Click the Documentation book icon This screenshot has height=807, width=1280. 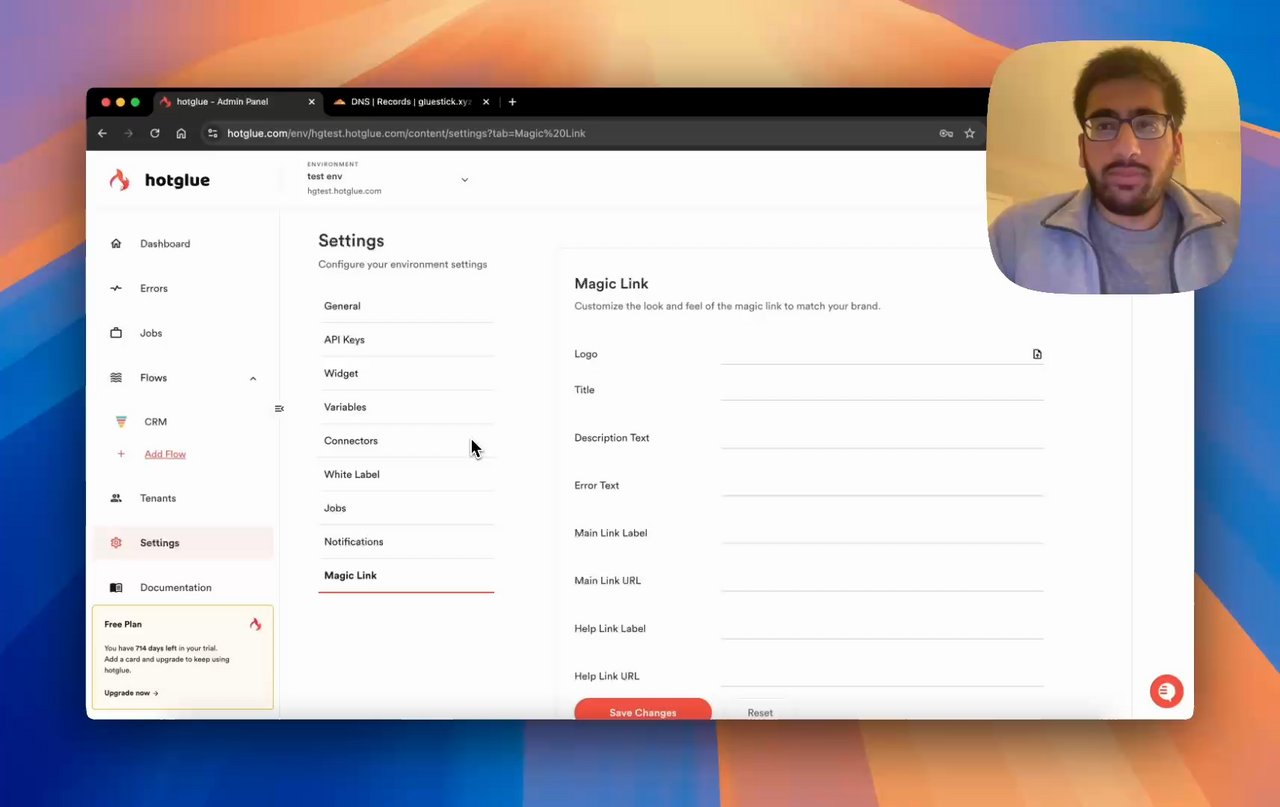point(116,588)
